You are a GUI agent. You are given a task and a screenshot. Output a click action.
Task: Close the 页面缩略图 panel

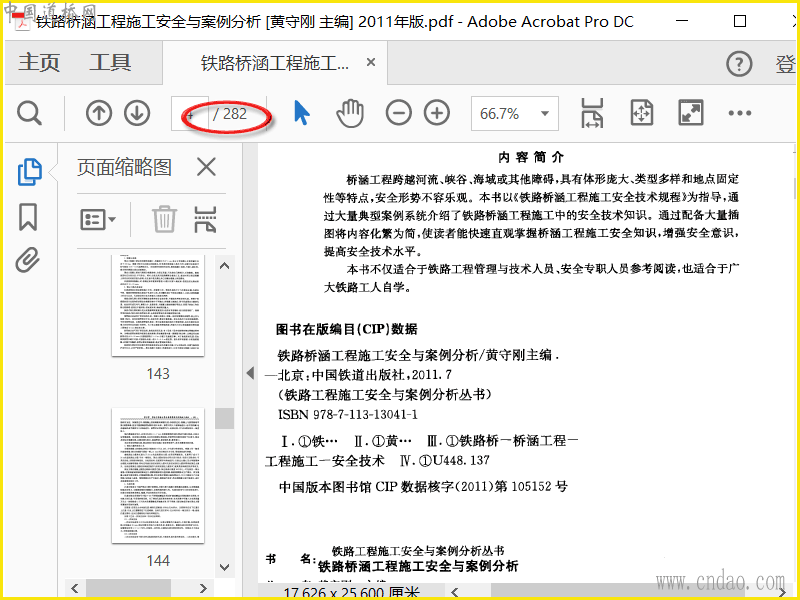[x=206, y=167]
